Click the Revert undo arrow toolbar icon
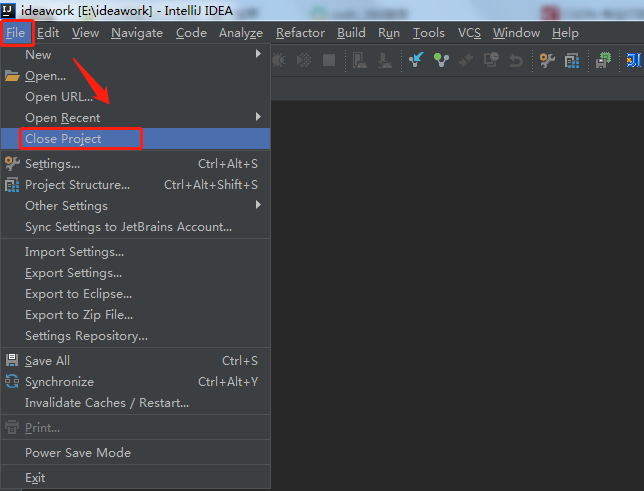This screenshot has height=491, width=644. pos(516,60)
